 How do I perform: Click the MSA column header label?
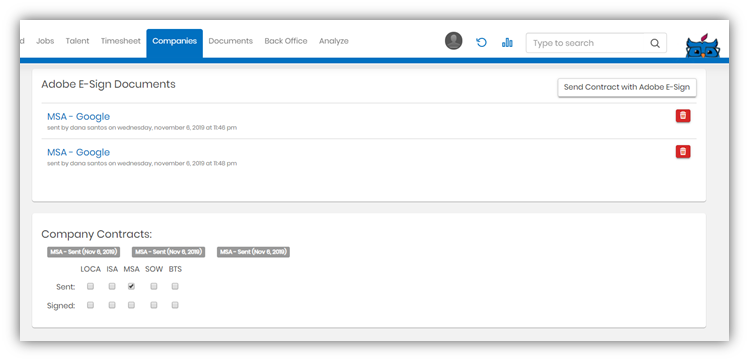pos(131,269)
